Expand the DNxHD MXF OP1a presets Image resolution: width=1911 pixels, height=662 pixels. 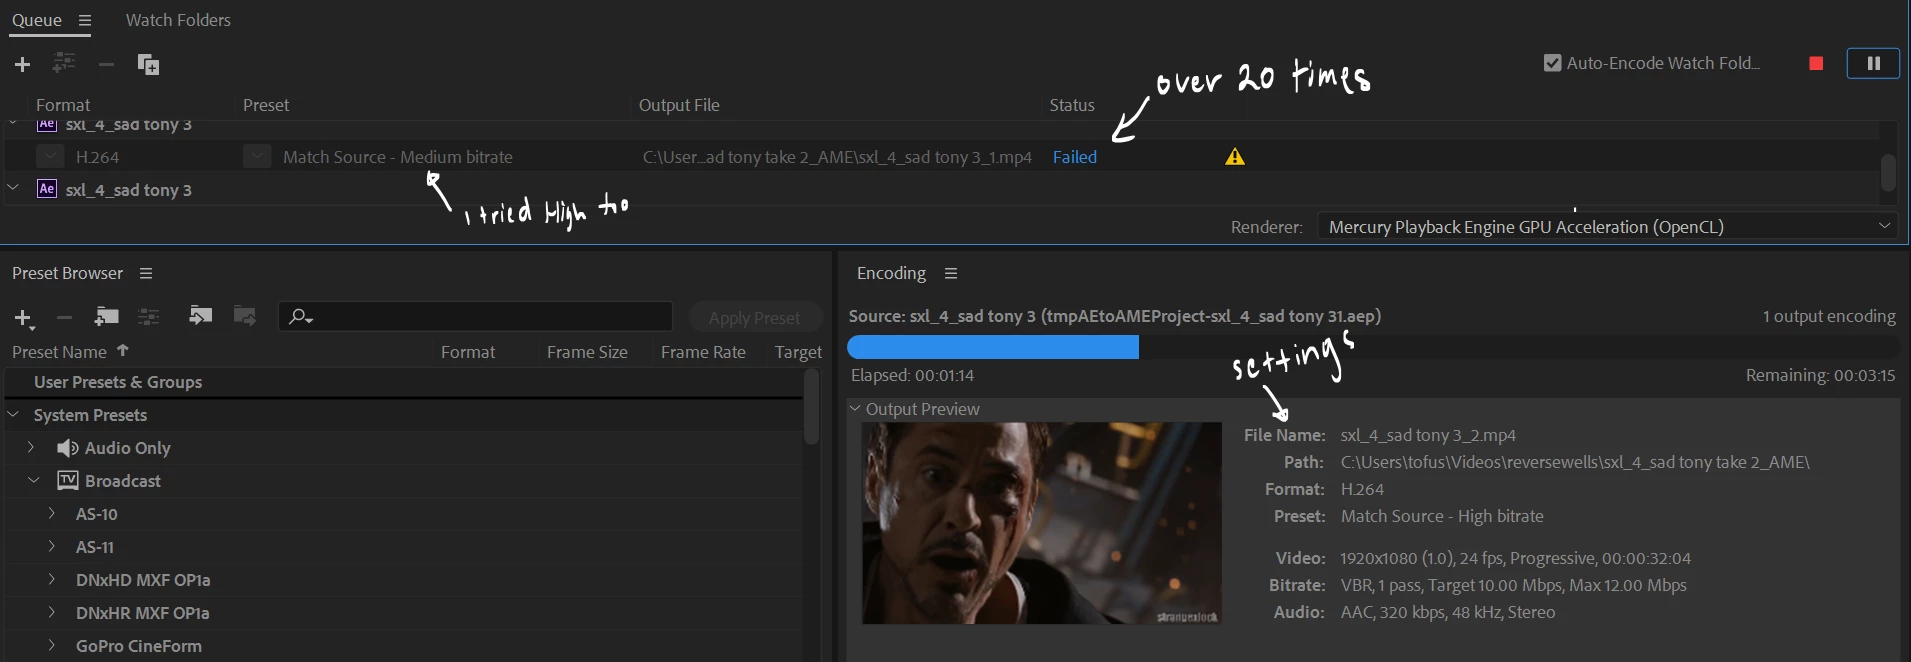click(52, 579)
